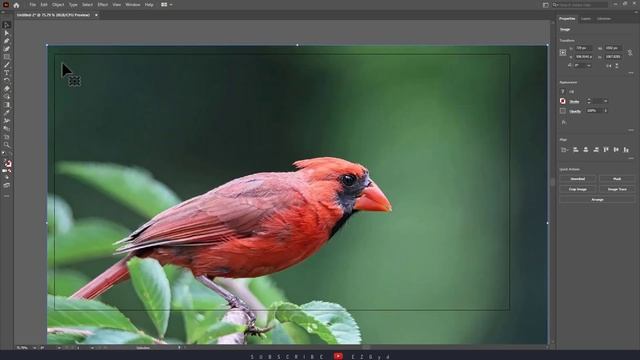Select the Pen tool

7,41
